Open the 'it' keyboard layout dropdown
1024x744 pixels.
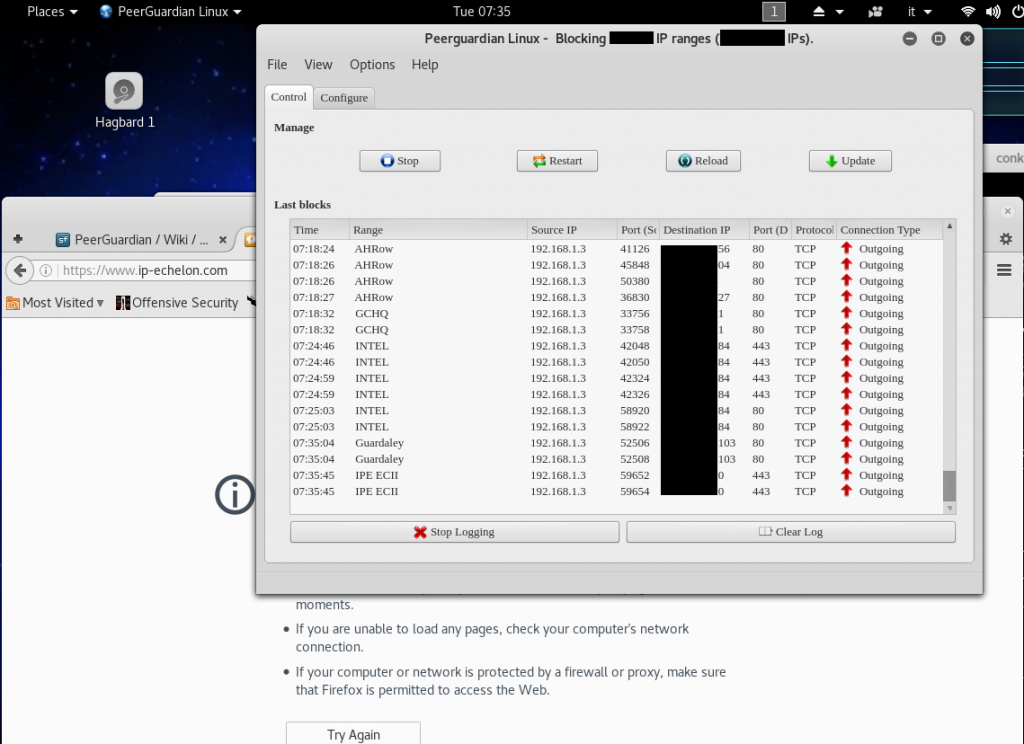(x=919, y=12)
